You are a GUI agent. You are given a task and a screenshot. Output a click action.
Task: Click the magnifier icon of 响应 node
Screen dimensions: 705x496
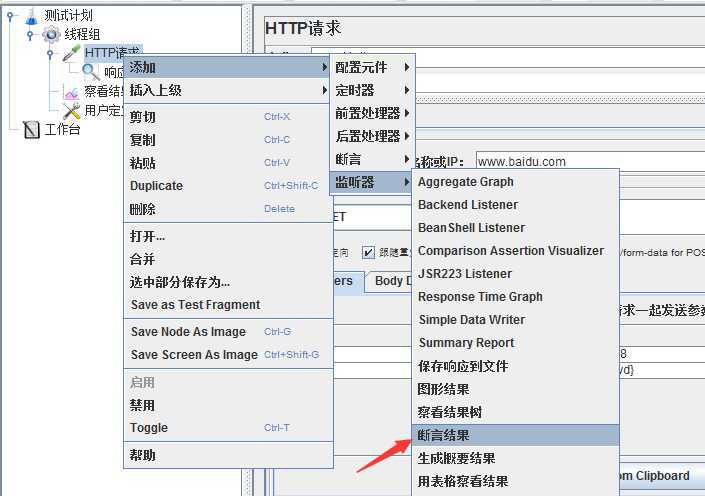(91, 71)
